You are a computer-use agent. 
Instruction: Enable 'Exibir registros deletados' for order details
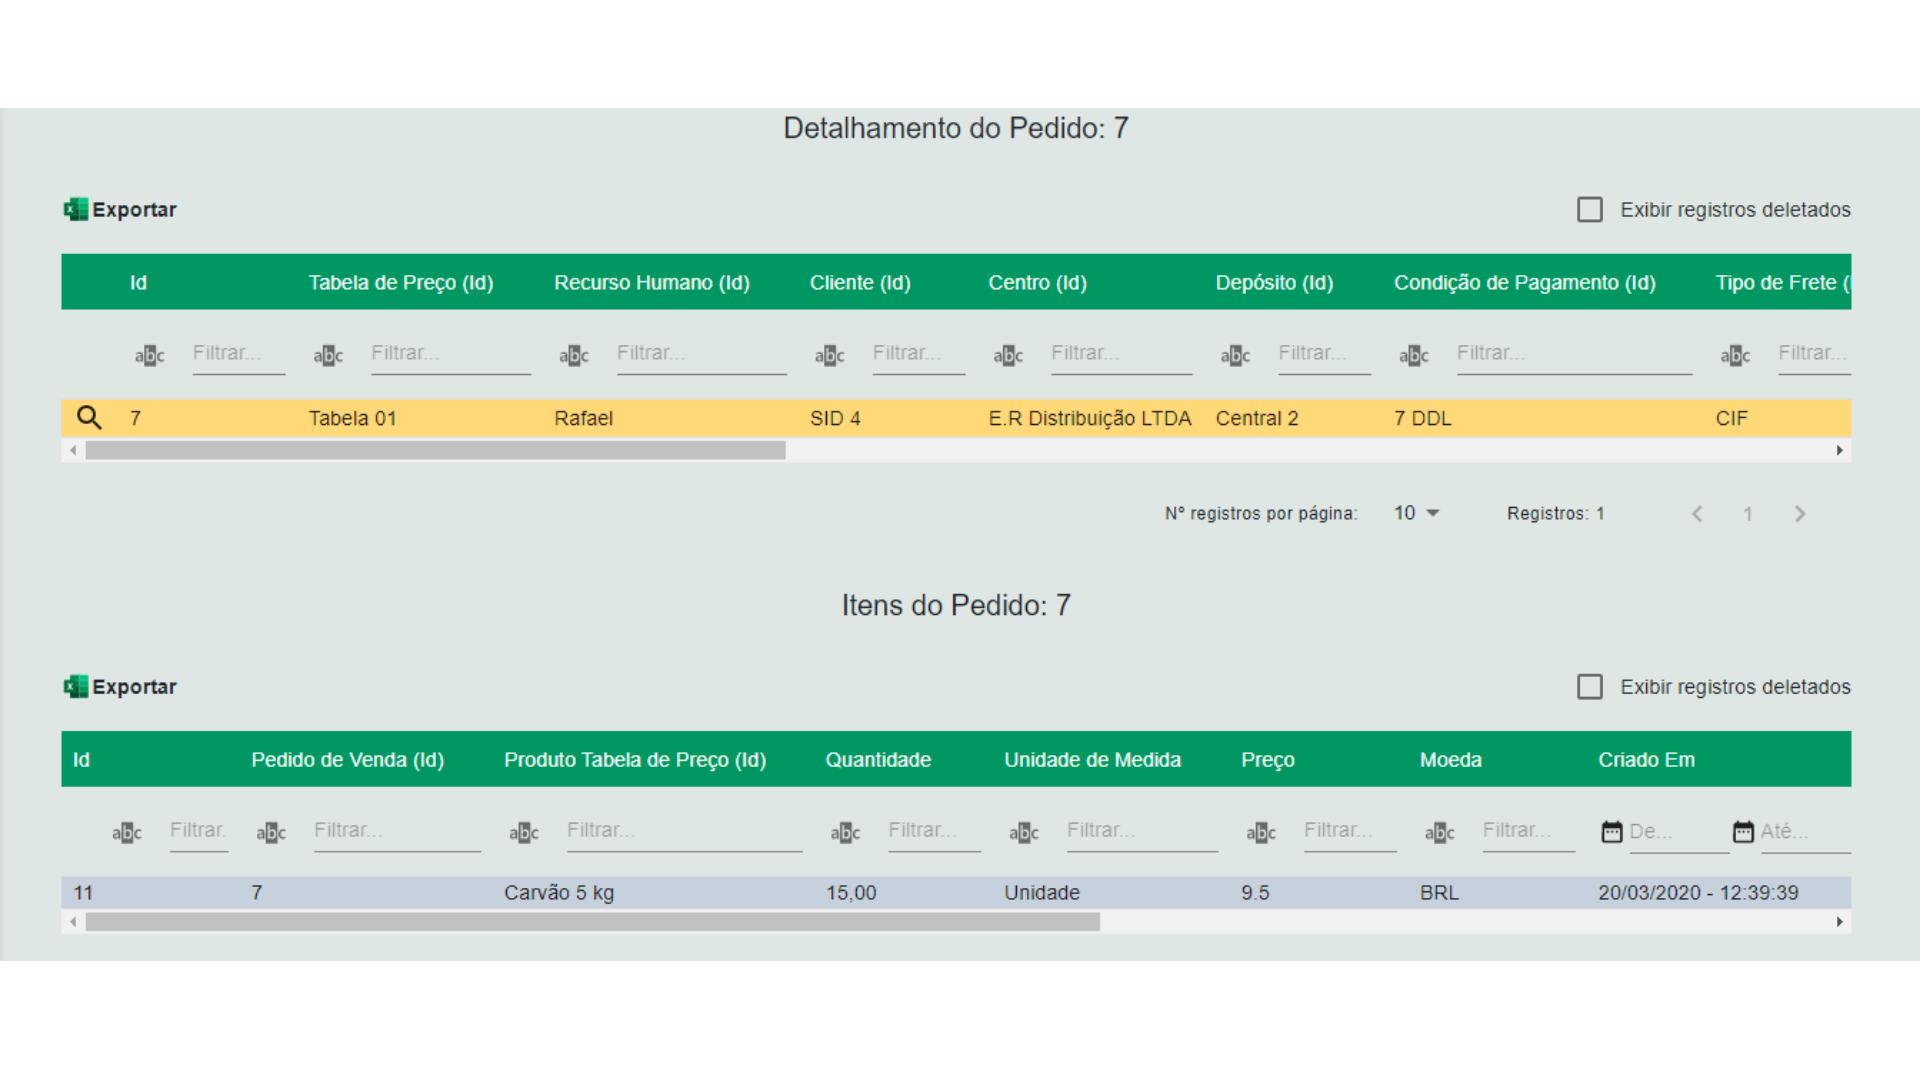pyautogui.click(x=1589, y=210)
